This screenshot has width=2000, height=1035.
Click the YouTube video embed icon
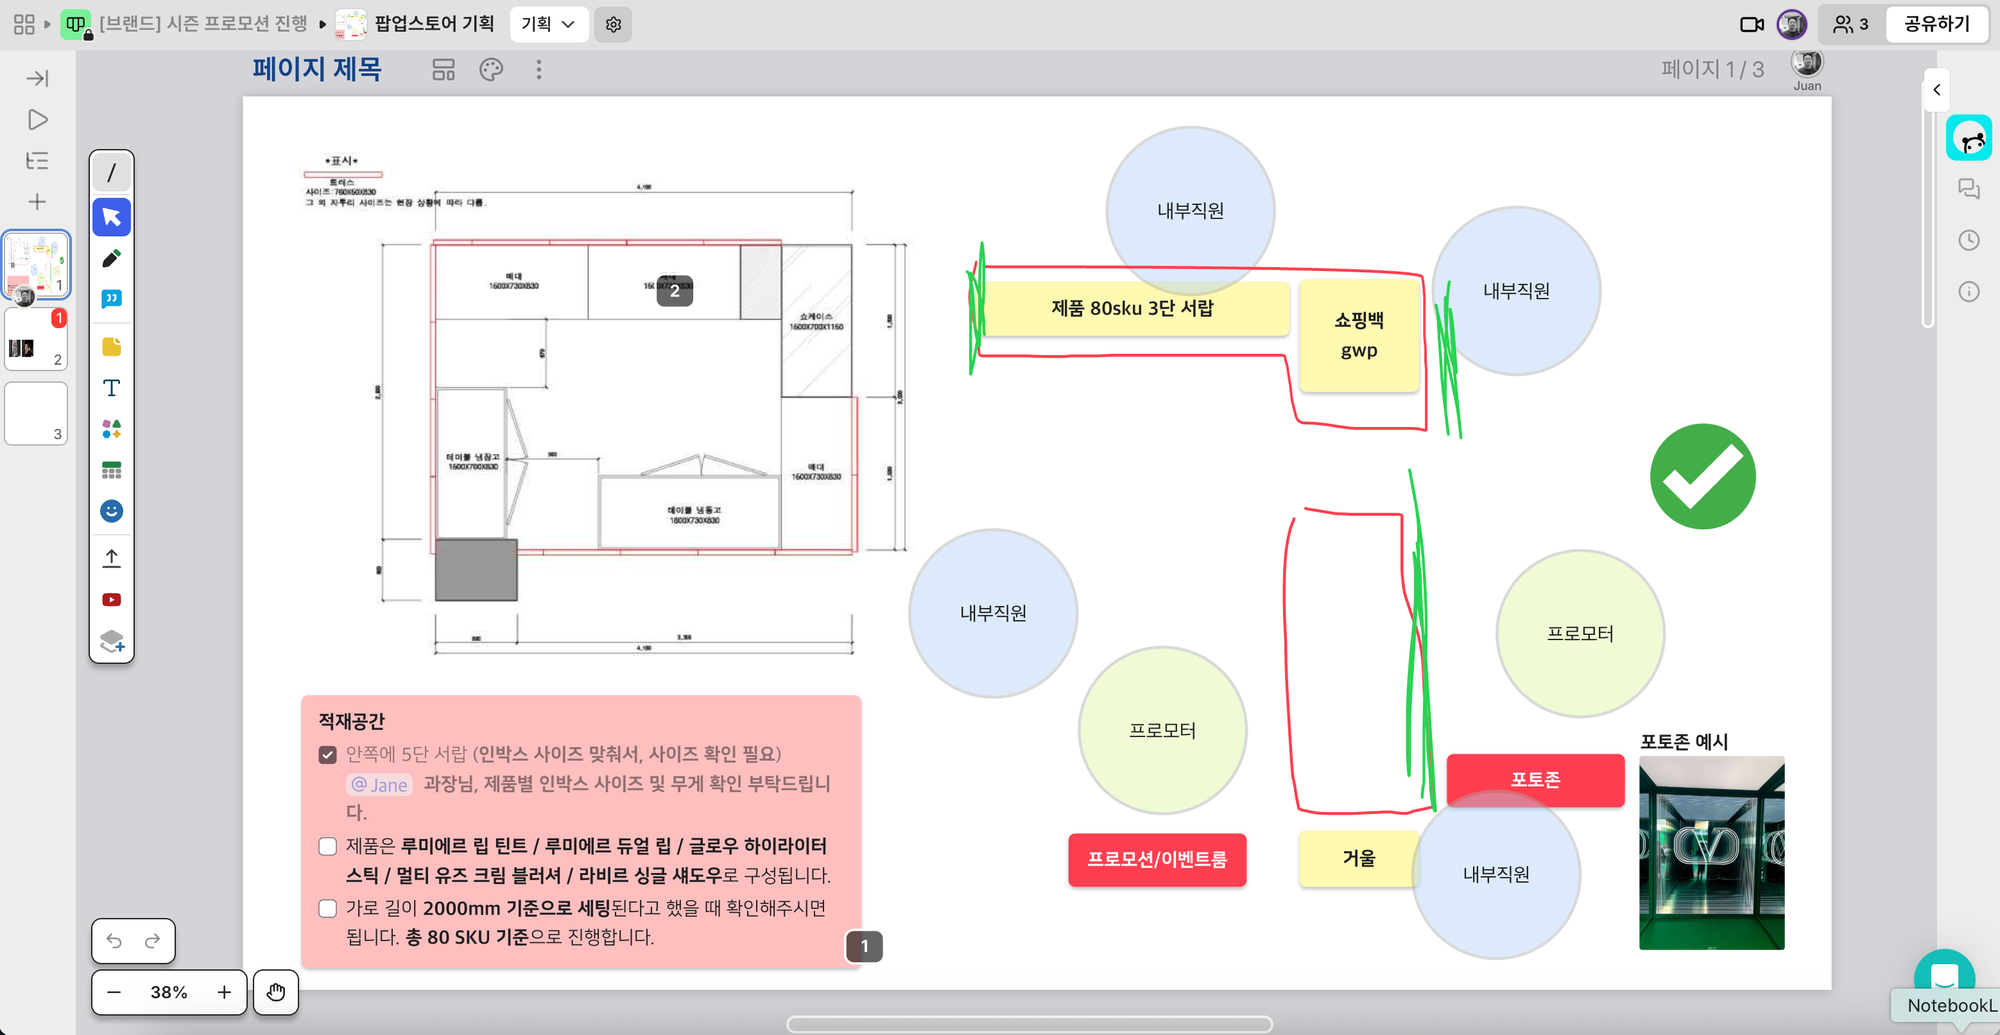[111, 600]
